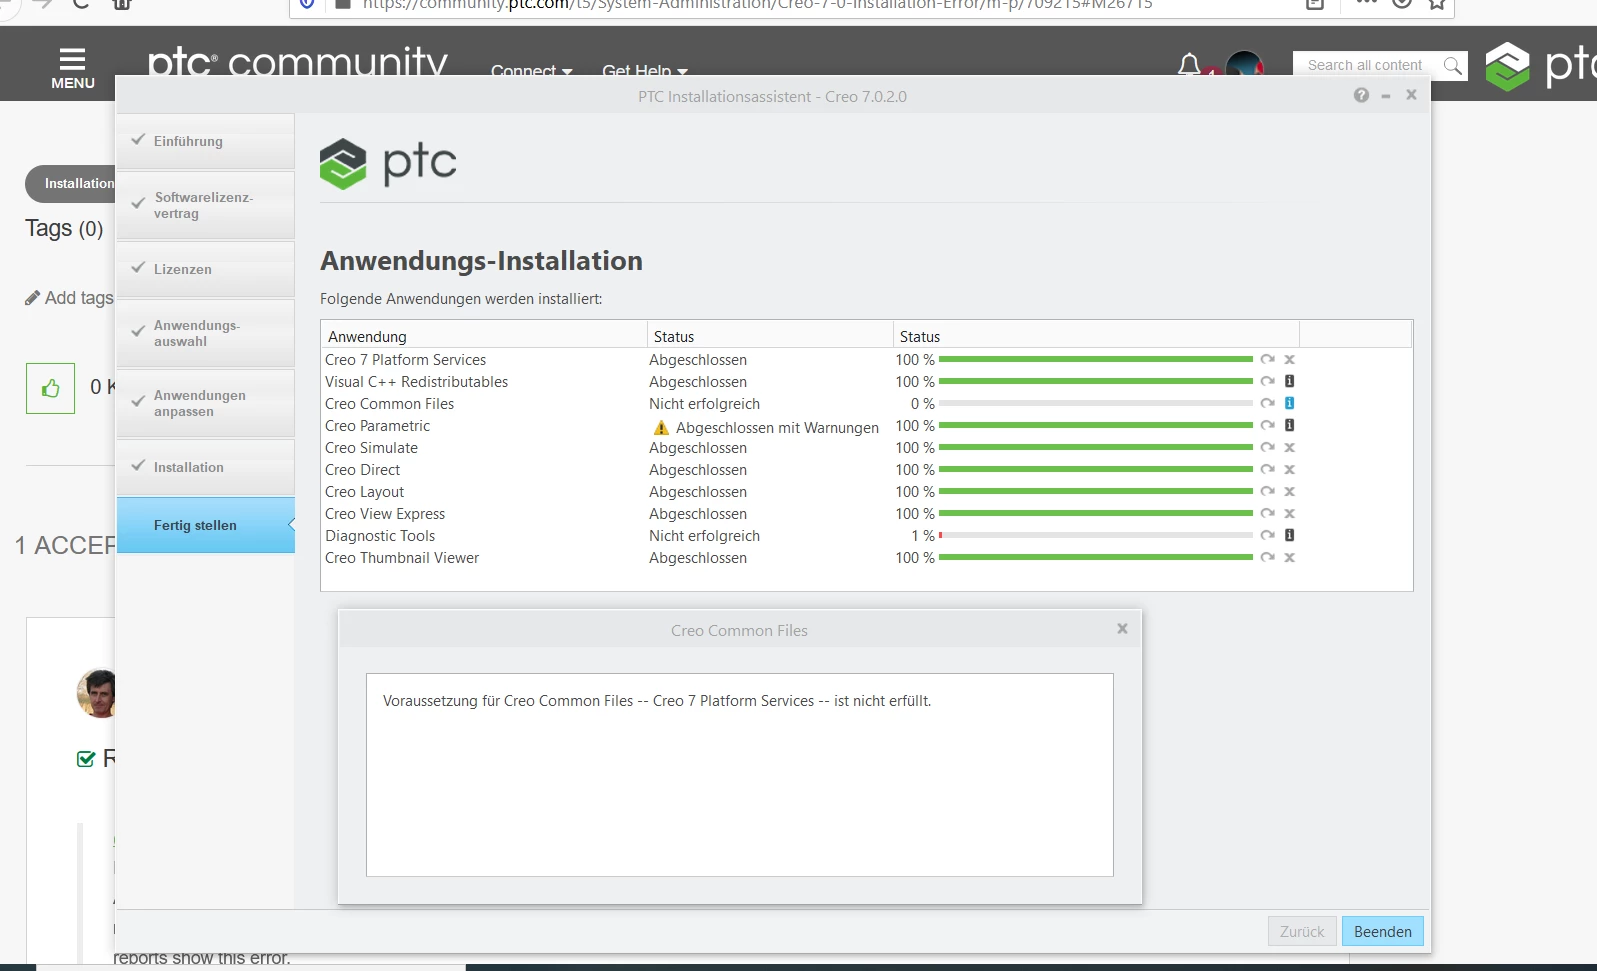Retry Diagnostic Tools installation

1267,535
